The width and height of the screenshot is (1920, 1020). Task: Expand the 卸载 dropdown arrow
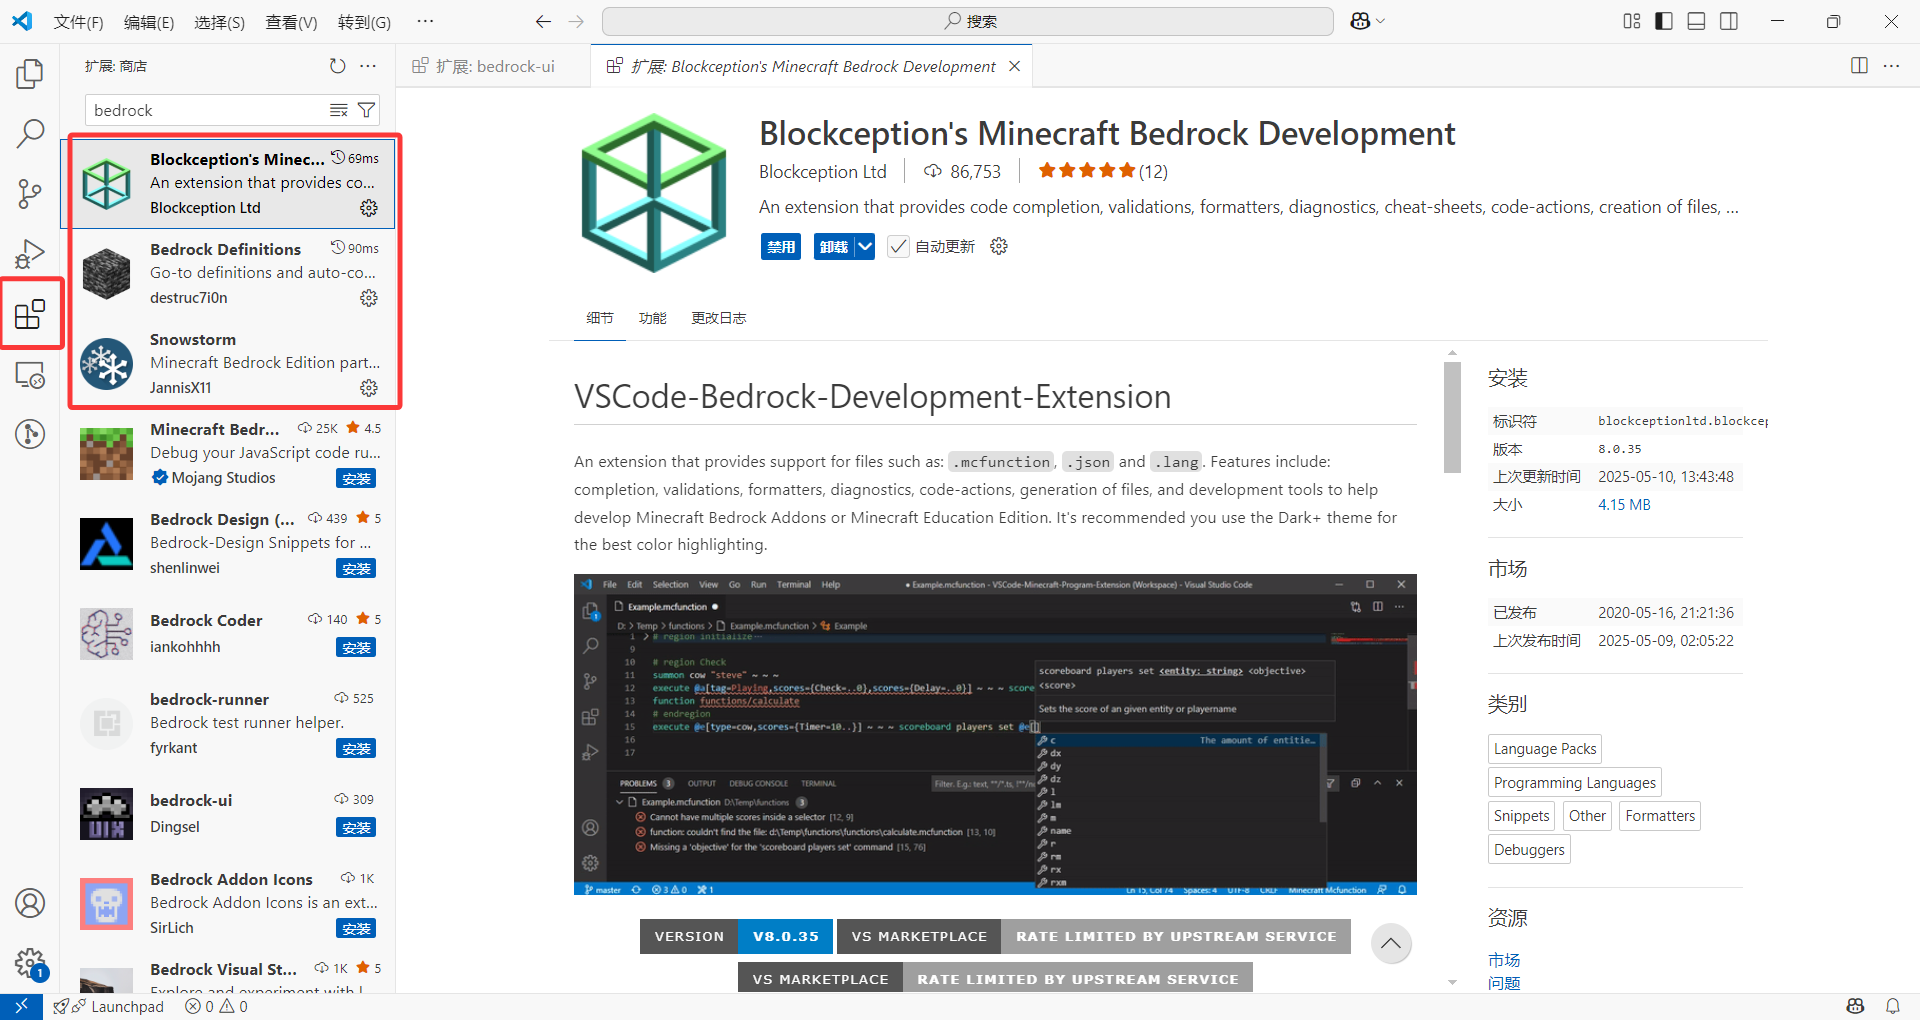pyautogui.click(x=865, y=247)
